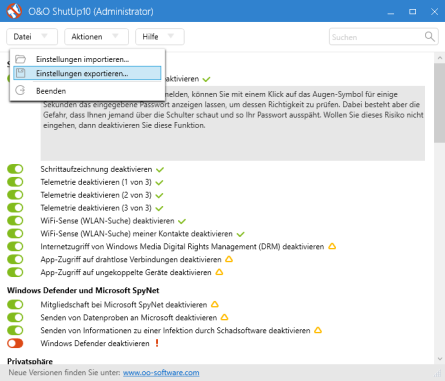
Task: Toggle Senden von Informationen zu Infektion switch
Action: 15,330
